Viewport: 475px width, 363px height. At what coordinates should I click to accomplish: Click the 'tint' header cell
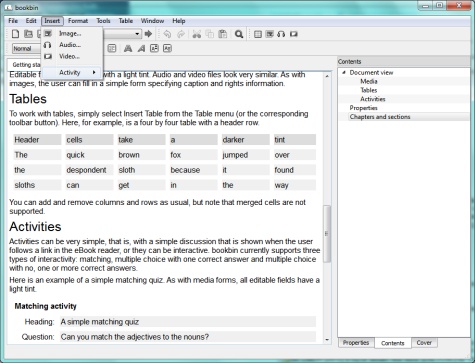[x=295, y=140]
